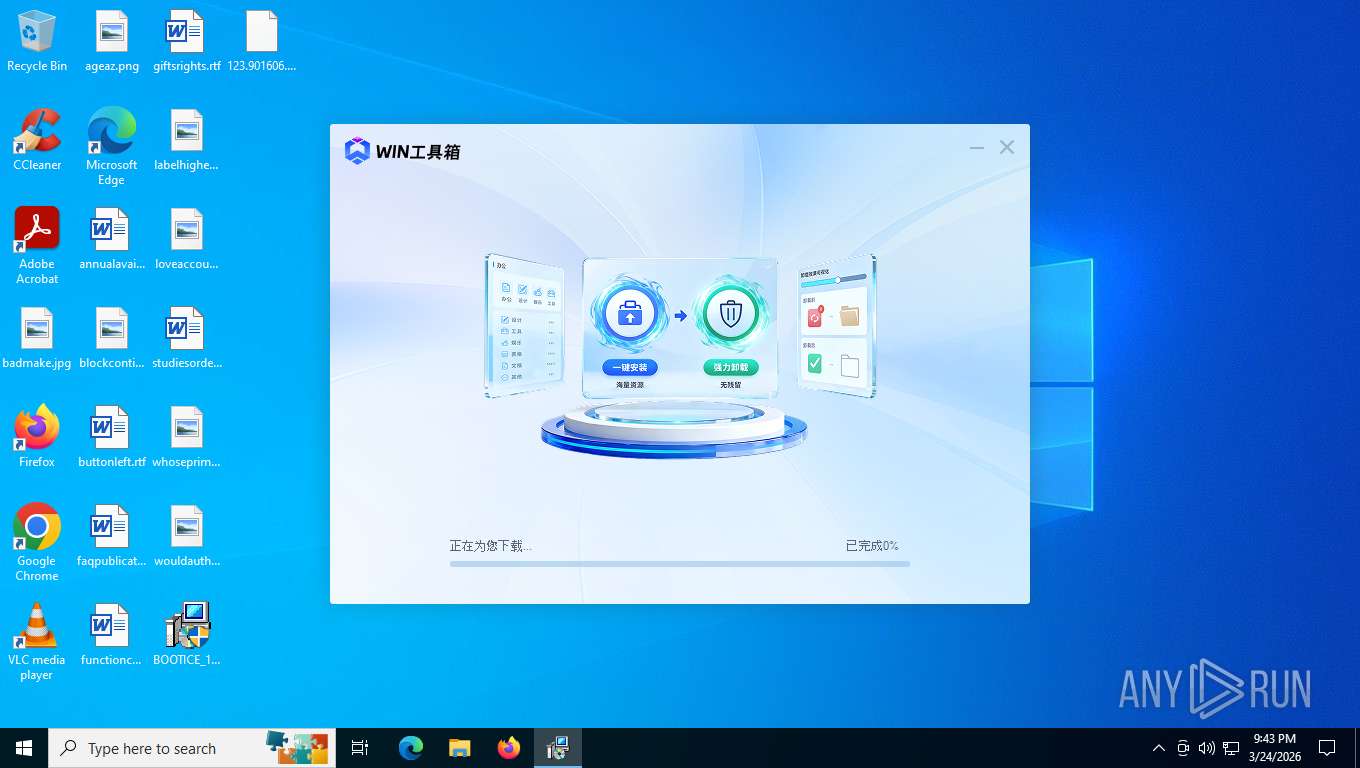1360x768 pixels.
Task: Click the Meet Now tray icon
Action: 1183,748
